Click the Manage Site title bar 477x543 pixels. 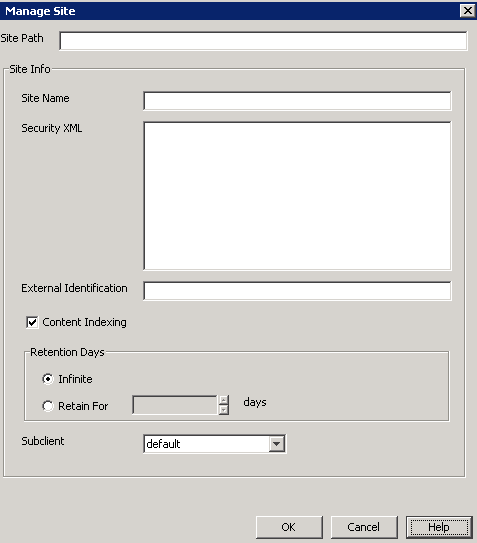(229, 11)
